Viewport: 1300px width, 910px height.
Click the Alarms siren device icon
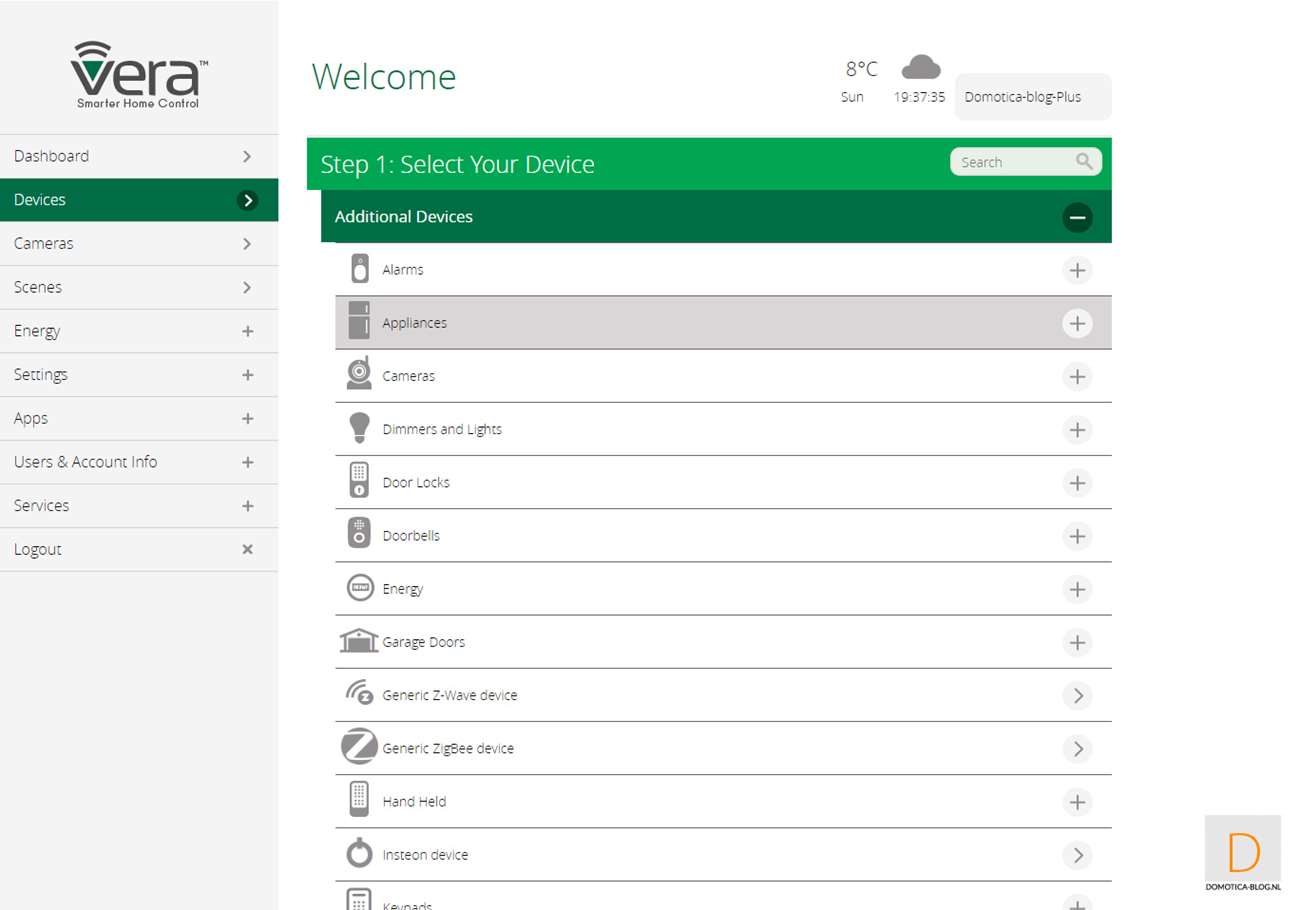(359, 270)
